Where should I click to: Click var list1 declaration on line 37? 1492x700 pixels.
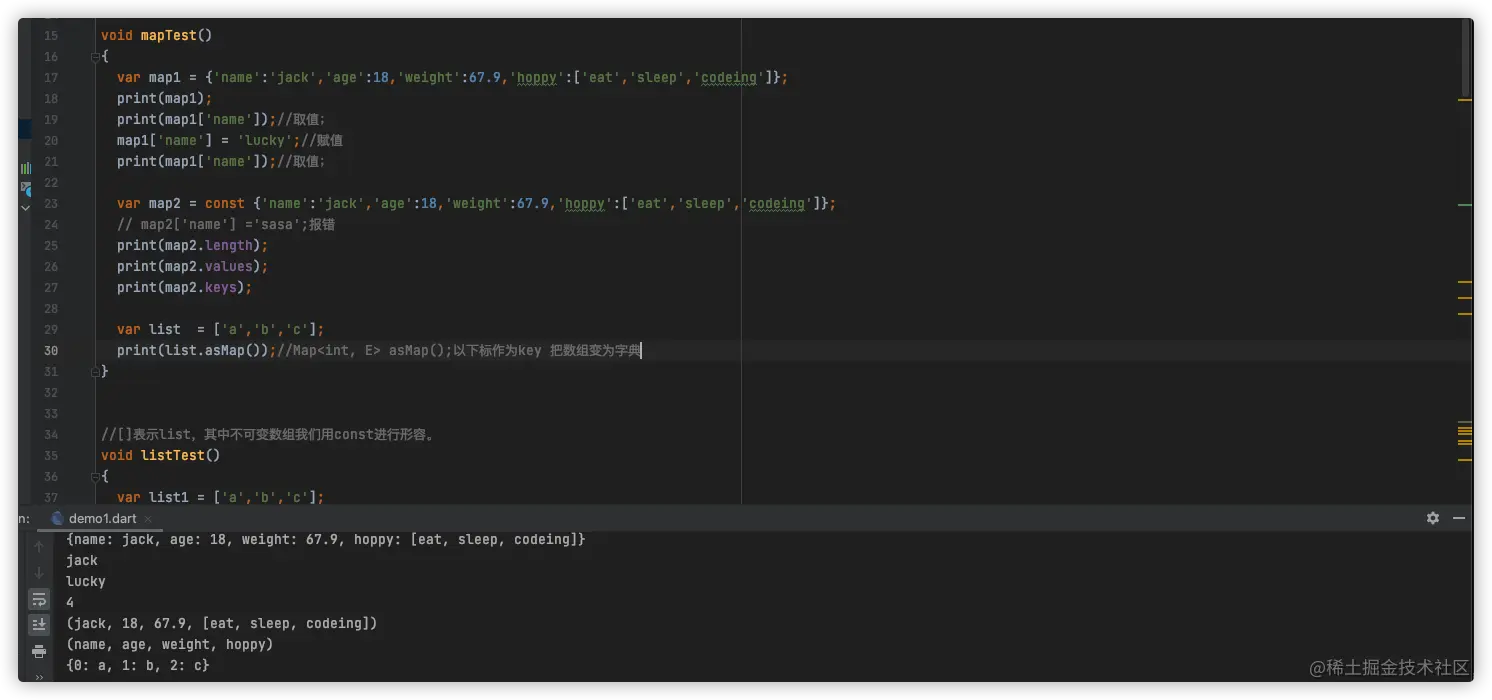[x=221, y=497]
